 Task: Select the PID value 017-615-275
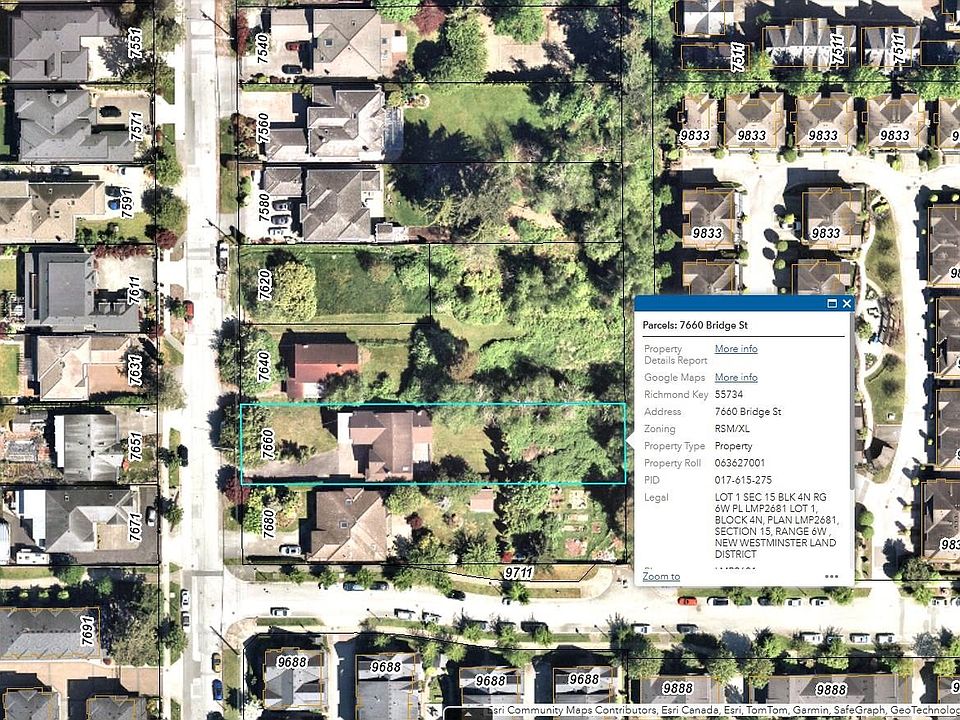coord(743,480)
